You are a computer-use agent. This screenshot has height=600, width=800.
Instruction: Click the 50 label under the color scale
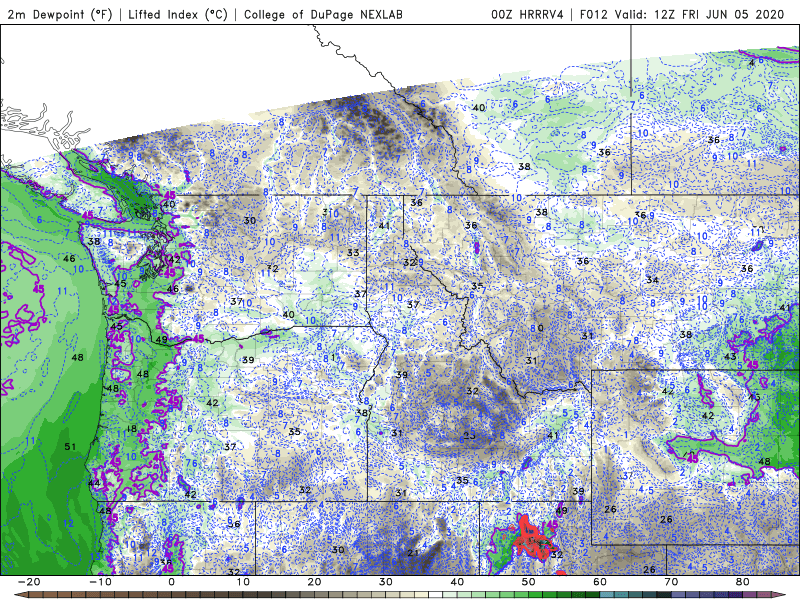529,582
